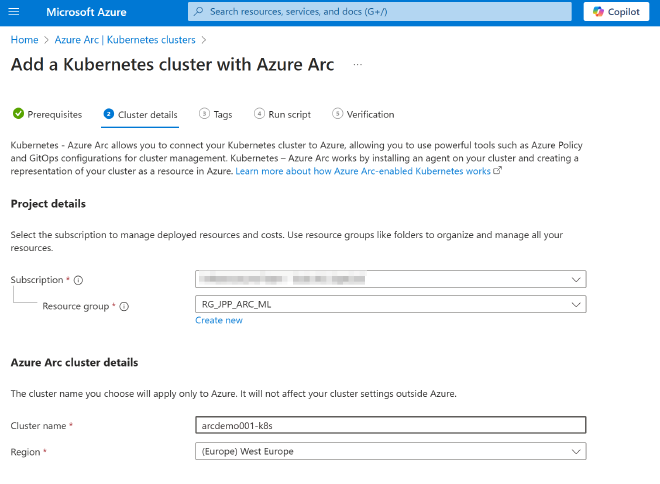Viewport: 660px width, 484px height.
Task: Show the Subscription info tooltip icon
Action: (x=78, y=280)
